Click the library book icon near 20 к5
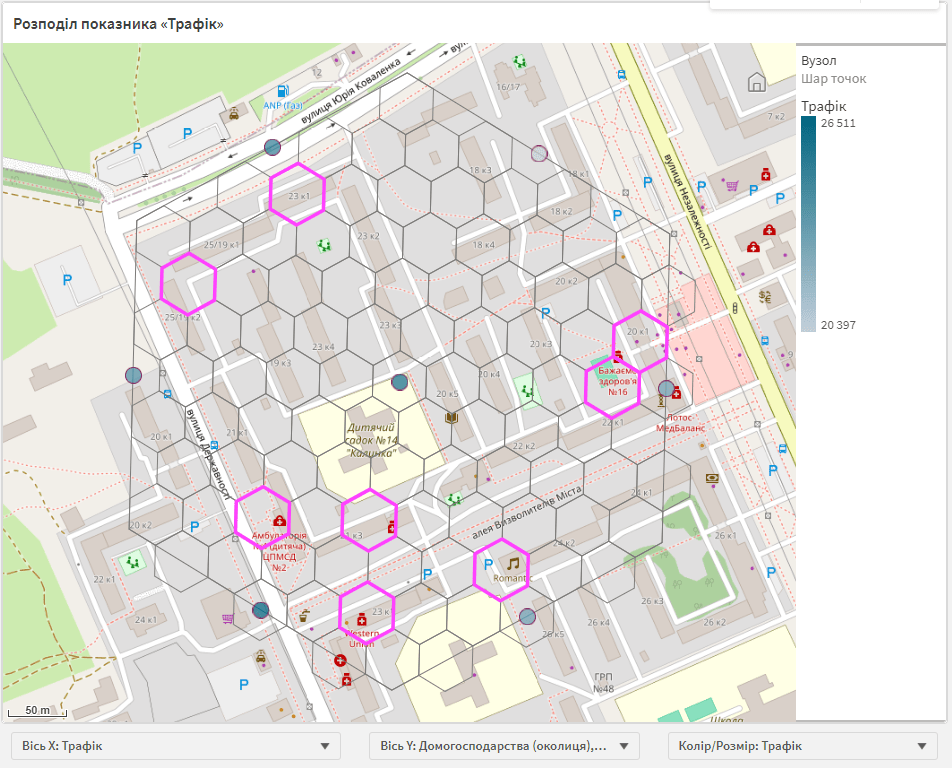The width and height of the screenshot is (952, 768). tap(452, 417)
